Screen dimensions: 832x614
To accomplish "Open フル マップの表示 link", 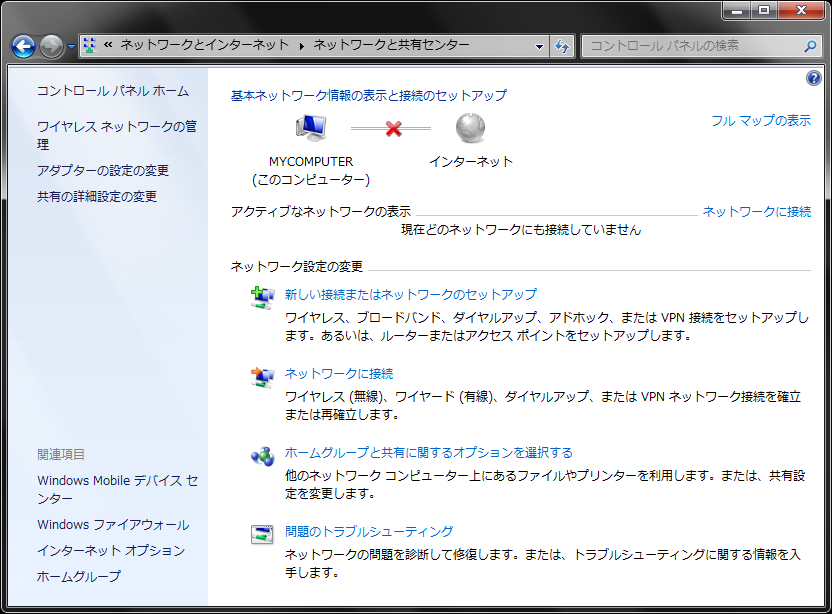I will click(761, 120).
